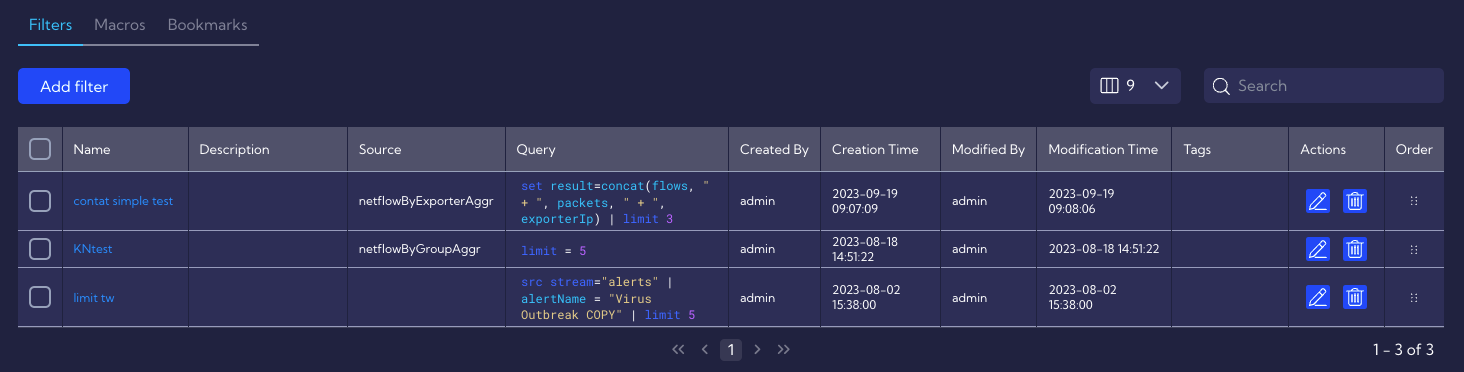The width and height of the screenshot is (1464, 372).
Task: Delete the limit tw filter
Action: 1355,297
